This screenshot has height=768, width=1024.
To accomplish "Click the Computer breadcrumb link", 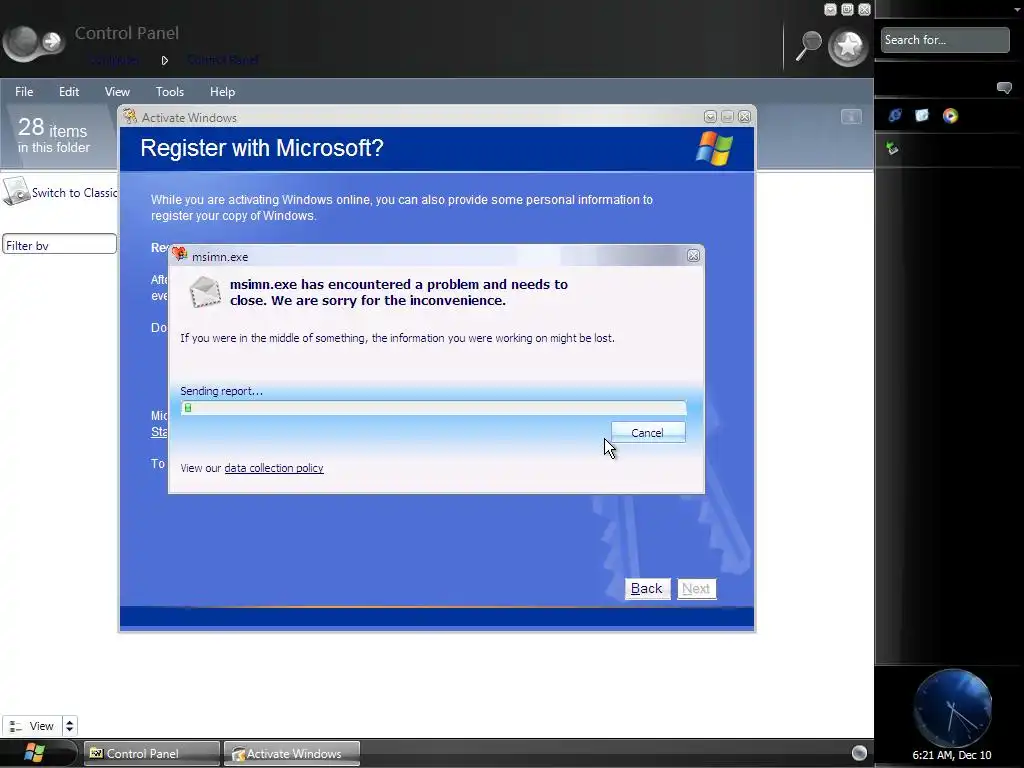I will click(x=114, y=60).
